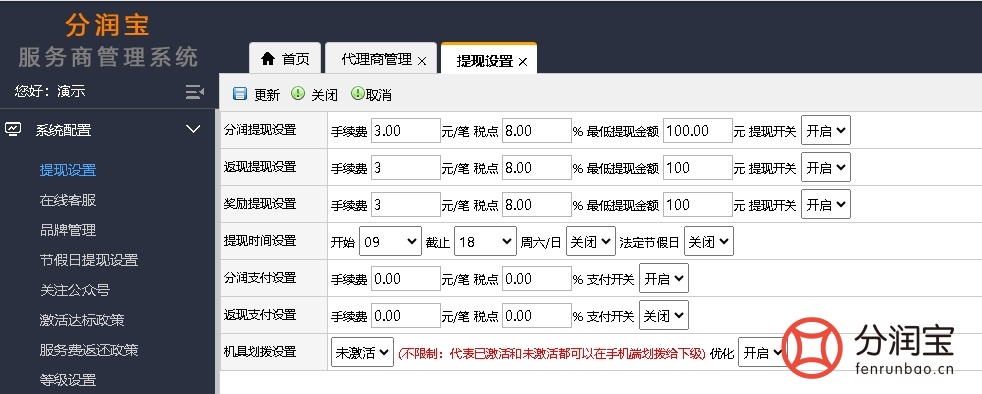
Task: Click 分润支付设置 税点 field
Action: click(537, 278)
